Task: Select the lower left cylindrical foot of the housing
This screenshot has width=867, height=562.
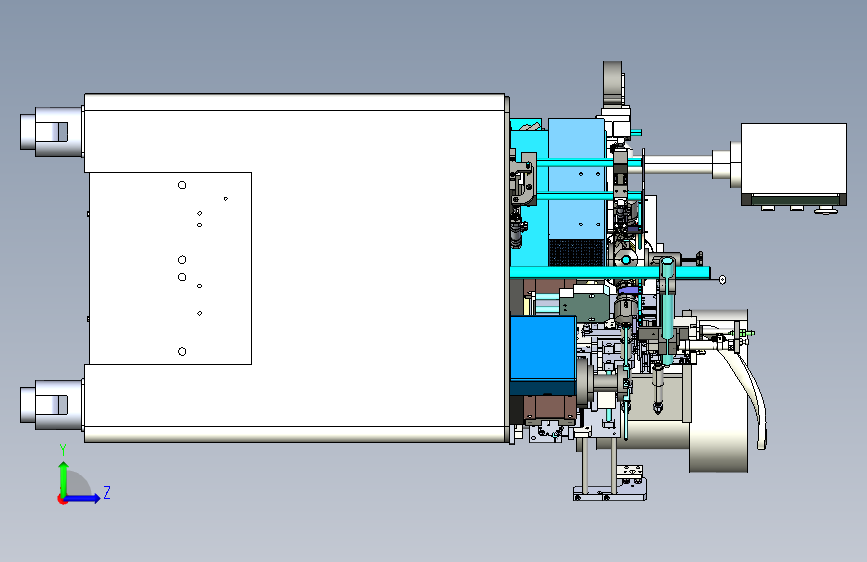Action: coord(51,405)
